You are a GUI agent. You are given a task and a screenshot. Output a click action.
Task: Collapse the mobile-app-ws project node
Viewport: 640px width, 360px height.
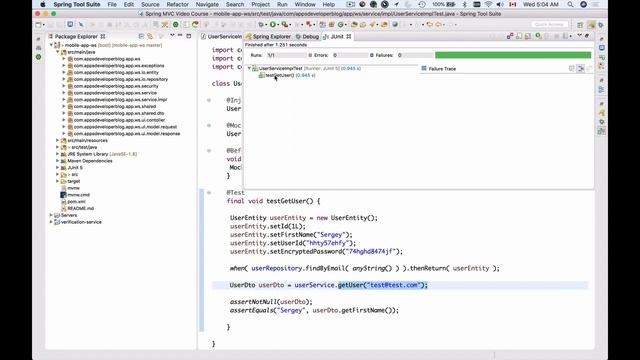51,45
